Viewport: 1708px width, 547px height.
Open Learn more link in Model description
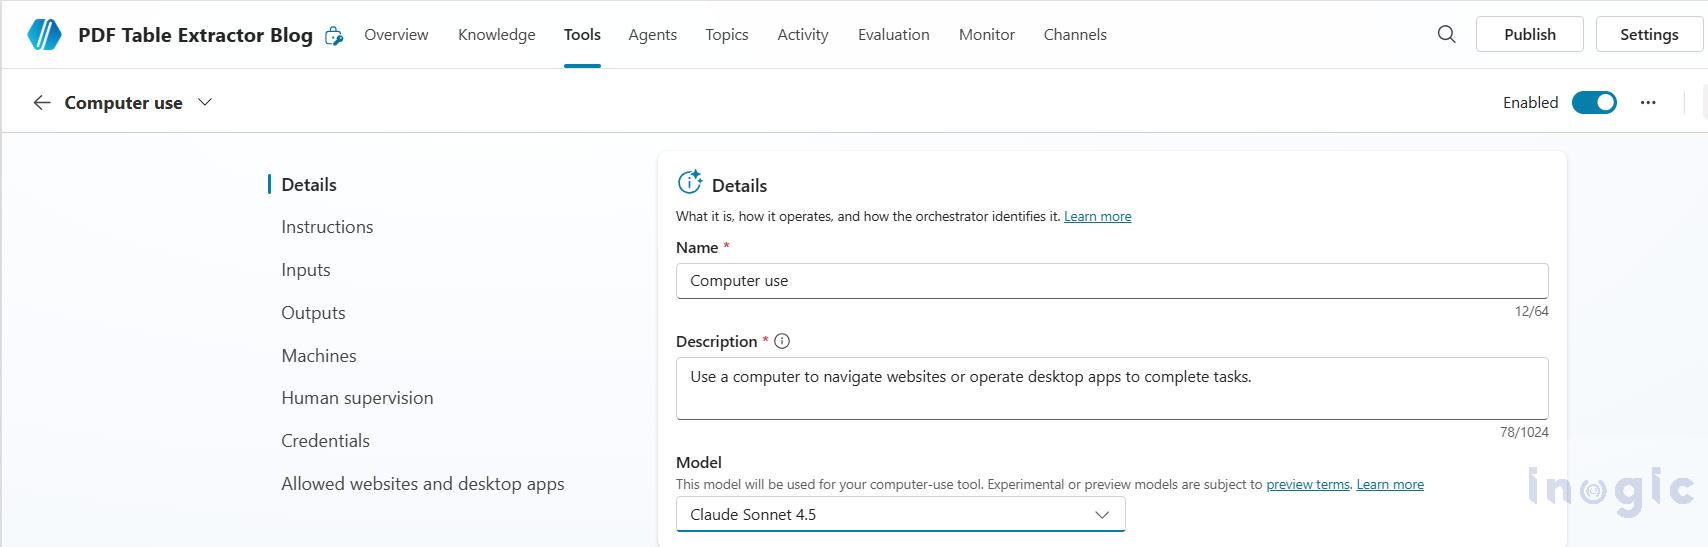click(x=1390, y=484)
